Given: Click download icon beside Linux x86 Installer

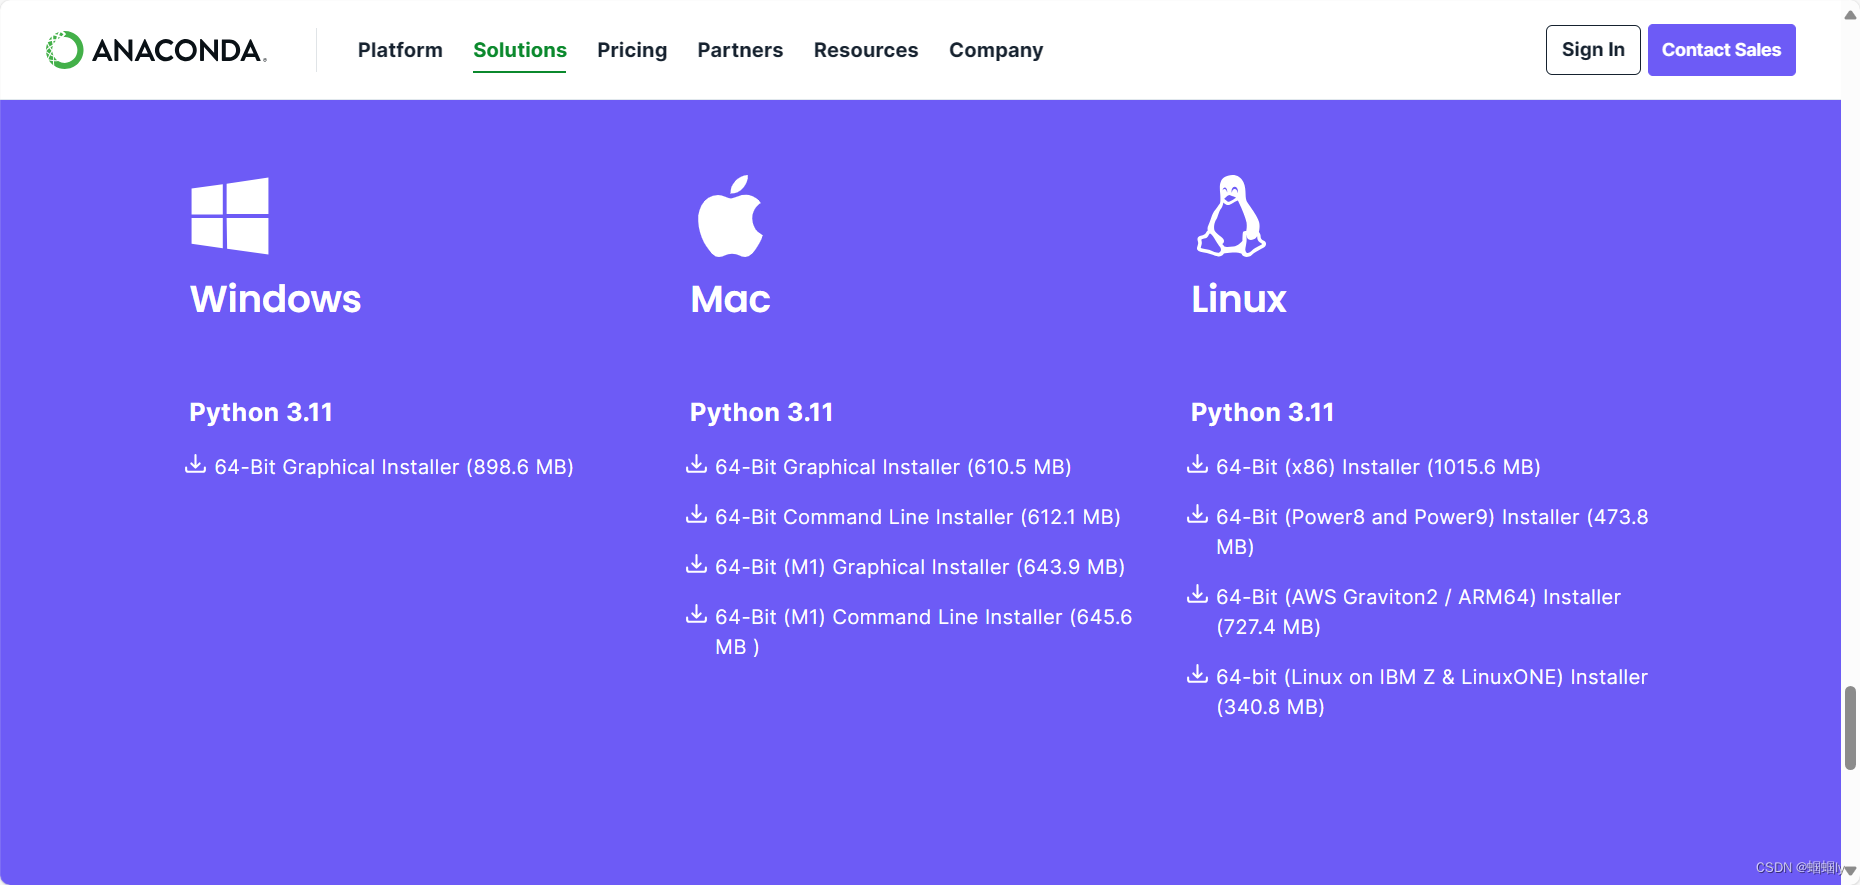Looking at the screenshot, I should [1198, 465].
